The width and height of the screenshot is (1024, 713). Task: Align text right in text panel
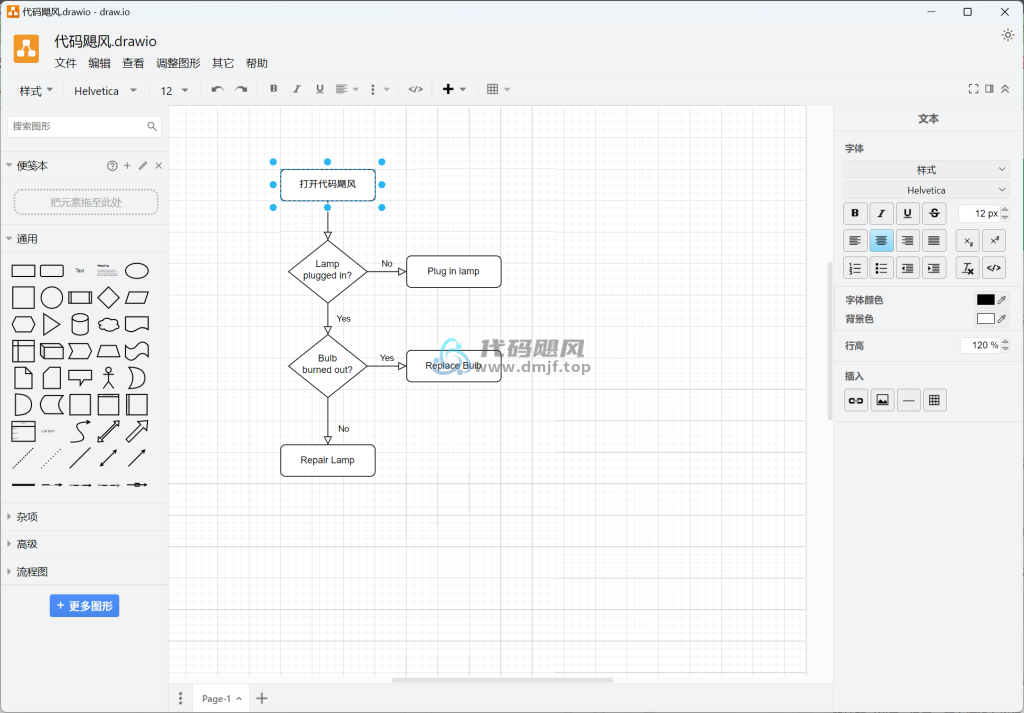pos(907,241)
